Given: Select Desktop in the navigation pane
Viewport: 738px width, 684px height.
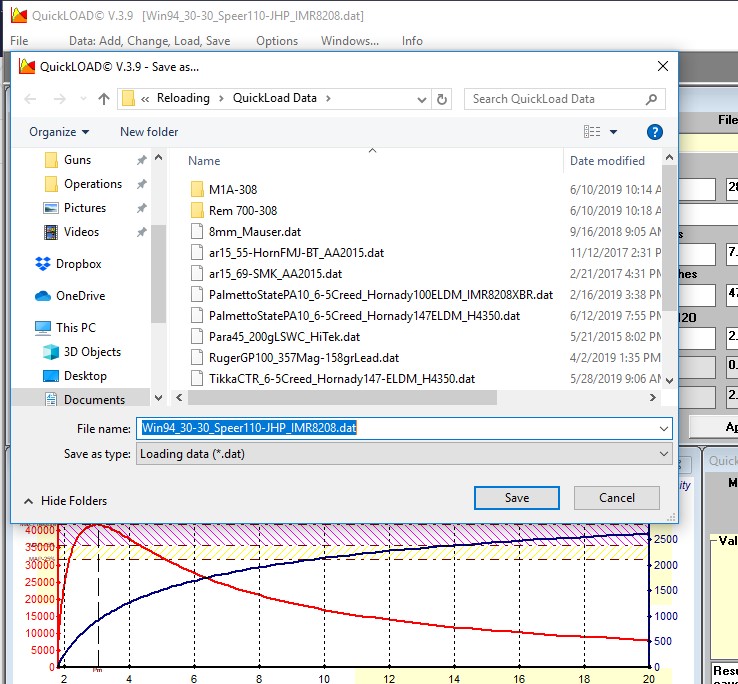Looking at the screenshot, I should point(75,376).
